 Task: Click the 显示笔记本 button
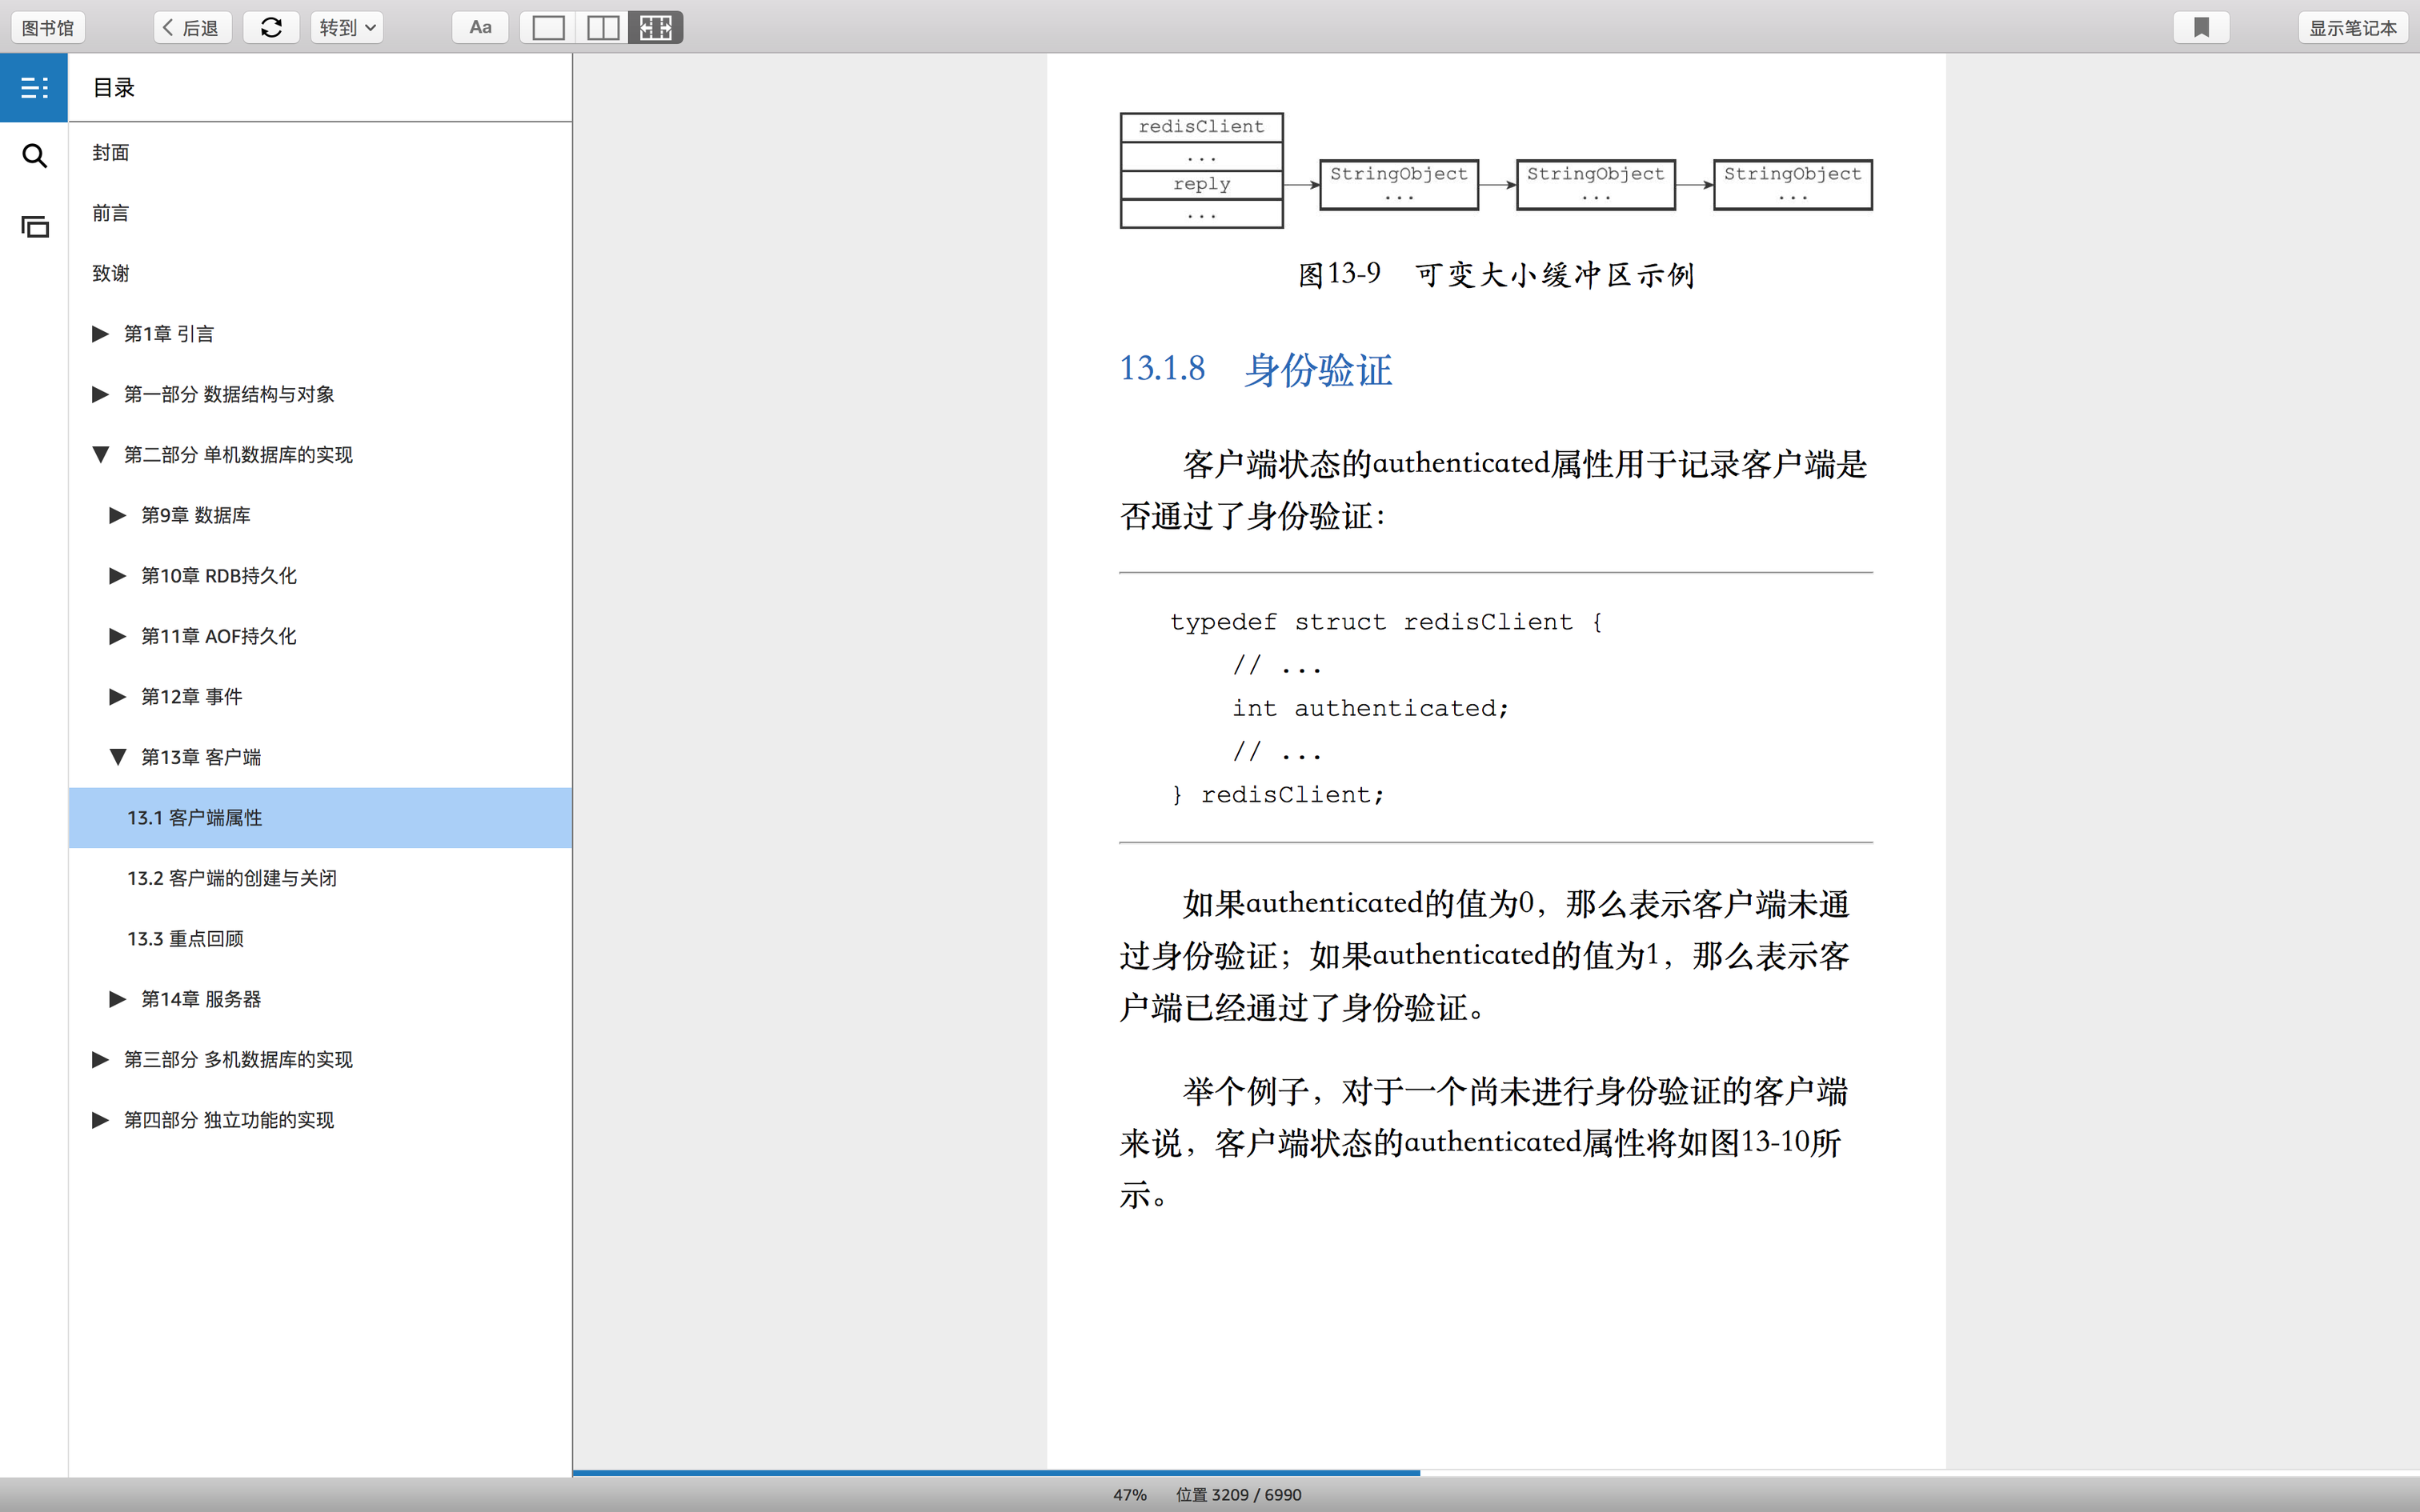[x=2352, y=28]
